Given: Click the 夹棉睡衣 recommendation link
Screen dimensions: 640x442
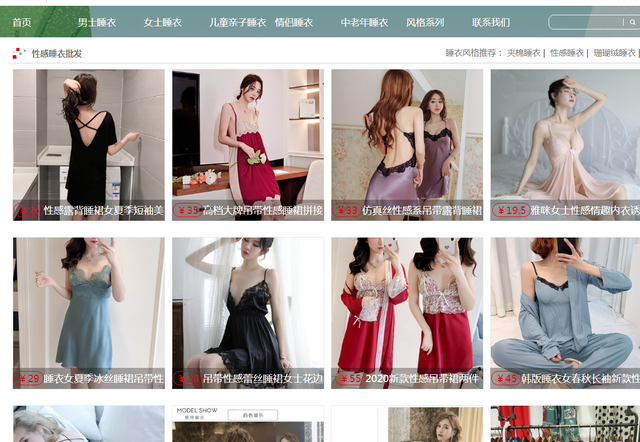Looking at the screenshot, I should click(523, 53).
